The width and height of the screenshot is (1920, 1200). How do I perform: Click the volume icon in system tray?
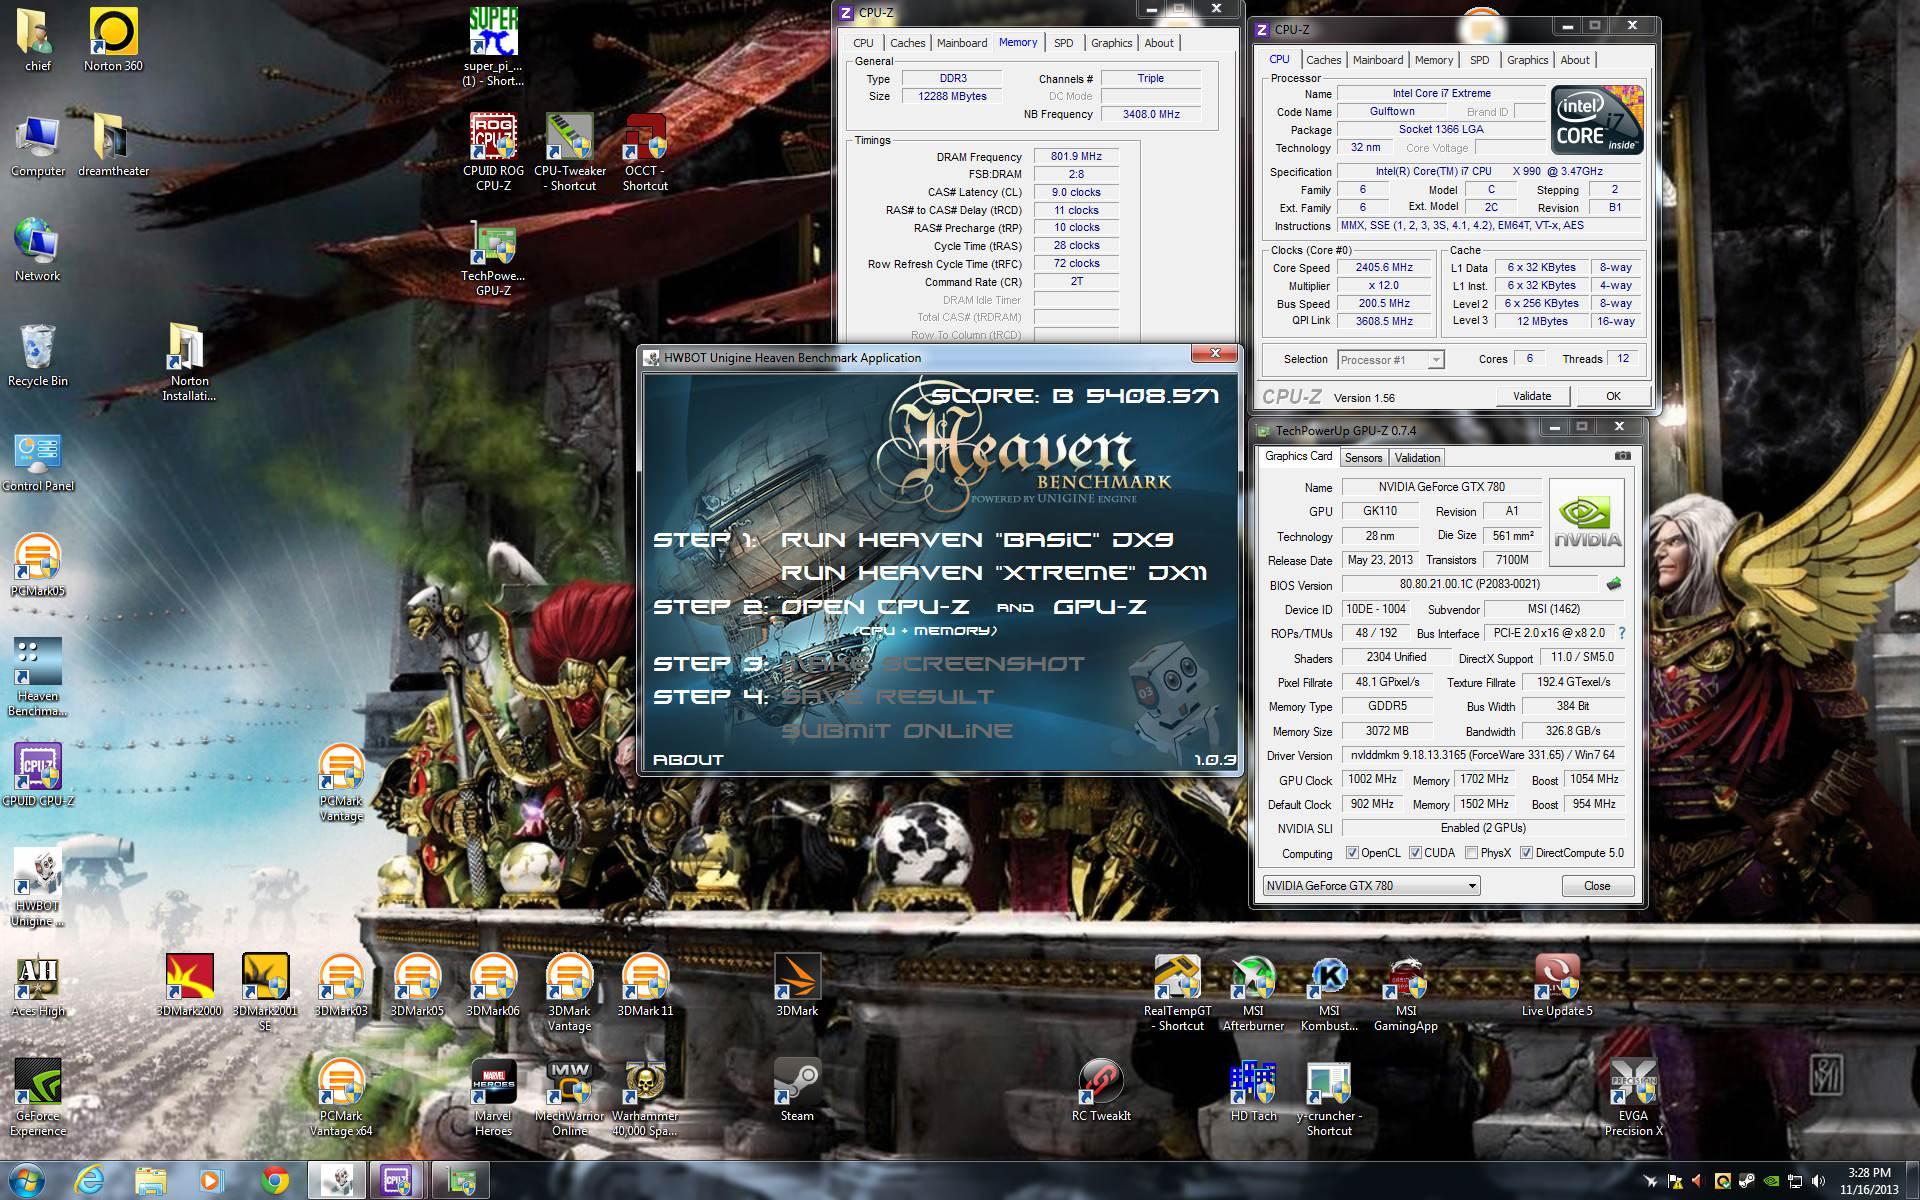click(x=1818, y=1181)
